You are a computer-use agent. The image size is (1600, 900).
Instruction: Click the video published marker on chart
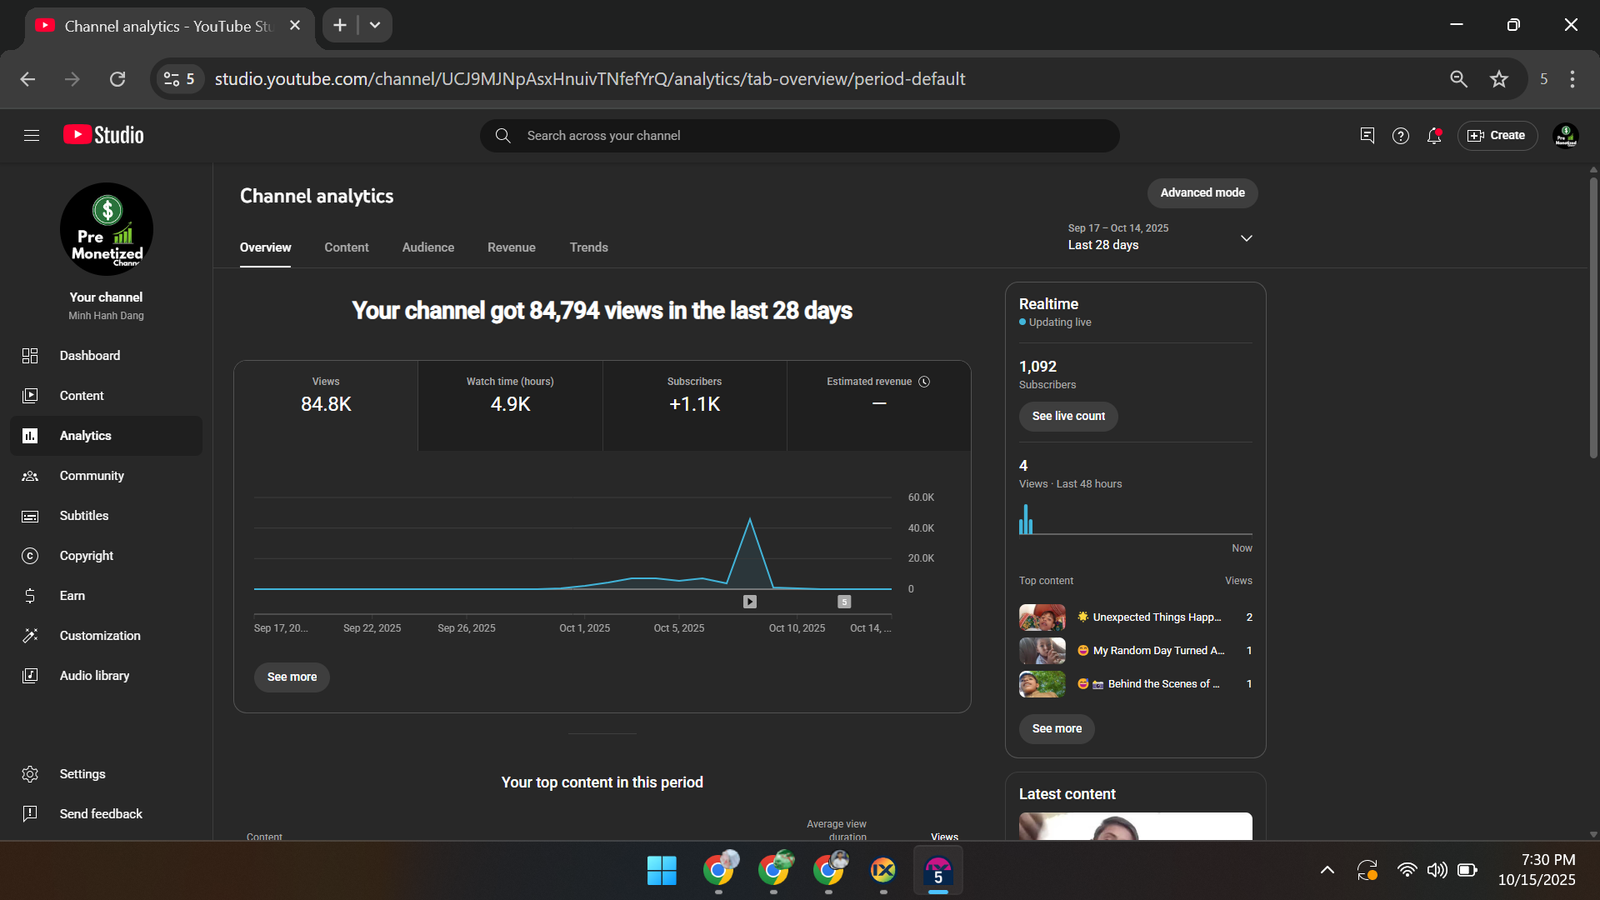pos(750,602)
